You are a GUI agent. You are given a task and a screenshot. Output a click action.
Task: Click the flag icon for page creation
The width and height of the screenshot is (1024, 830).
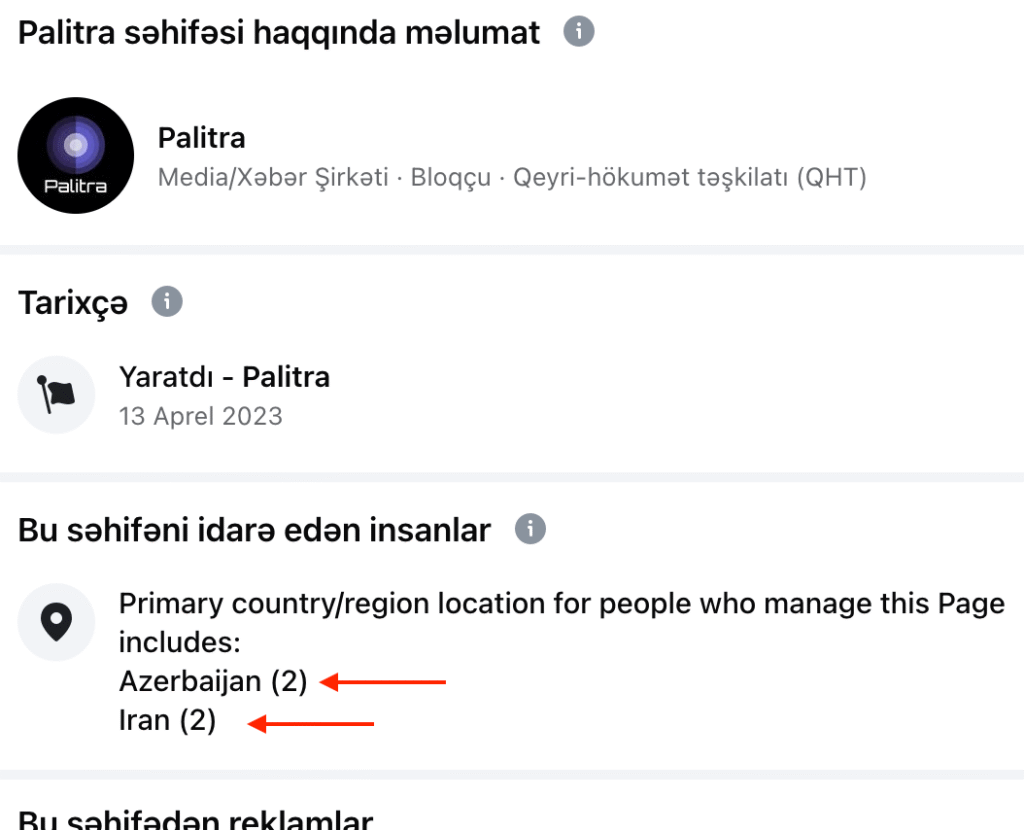(57, 395)
